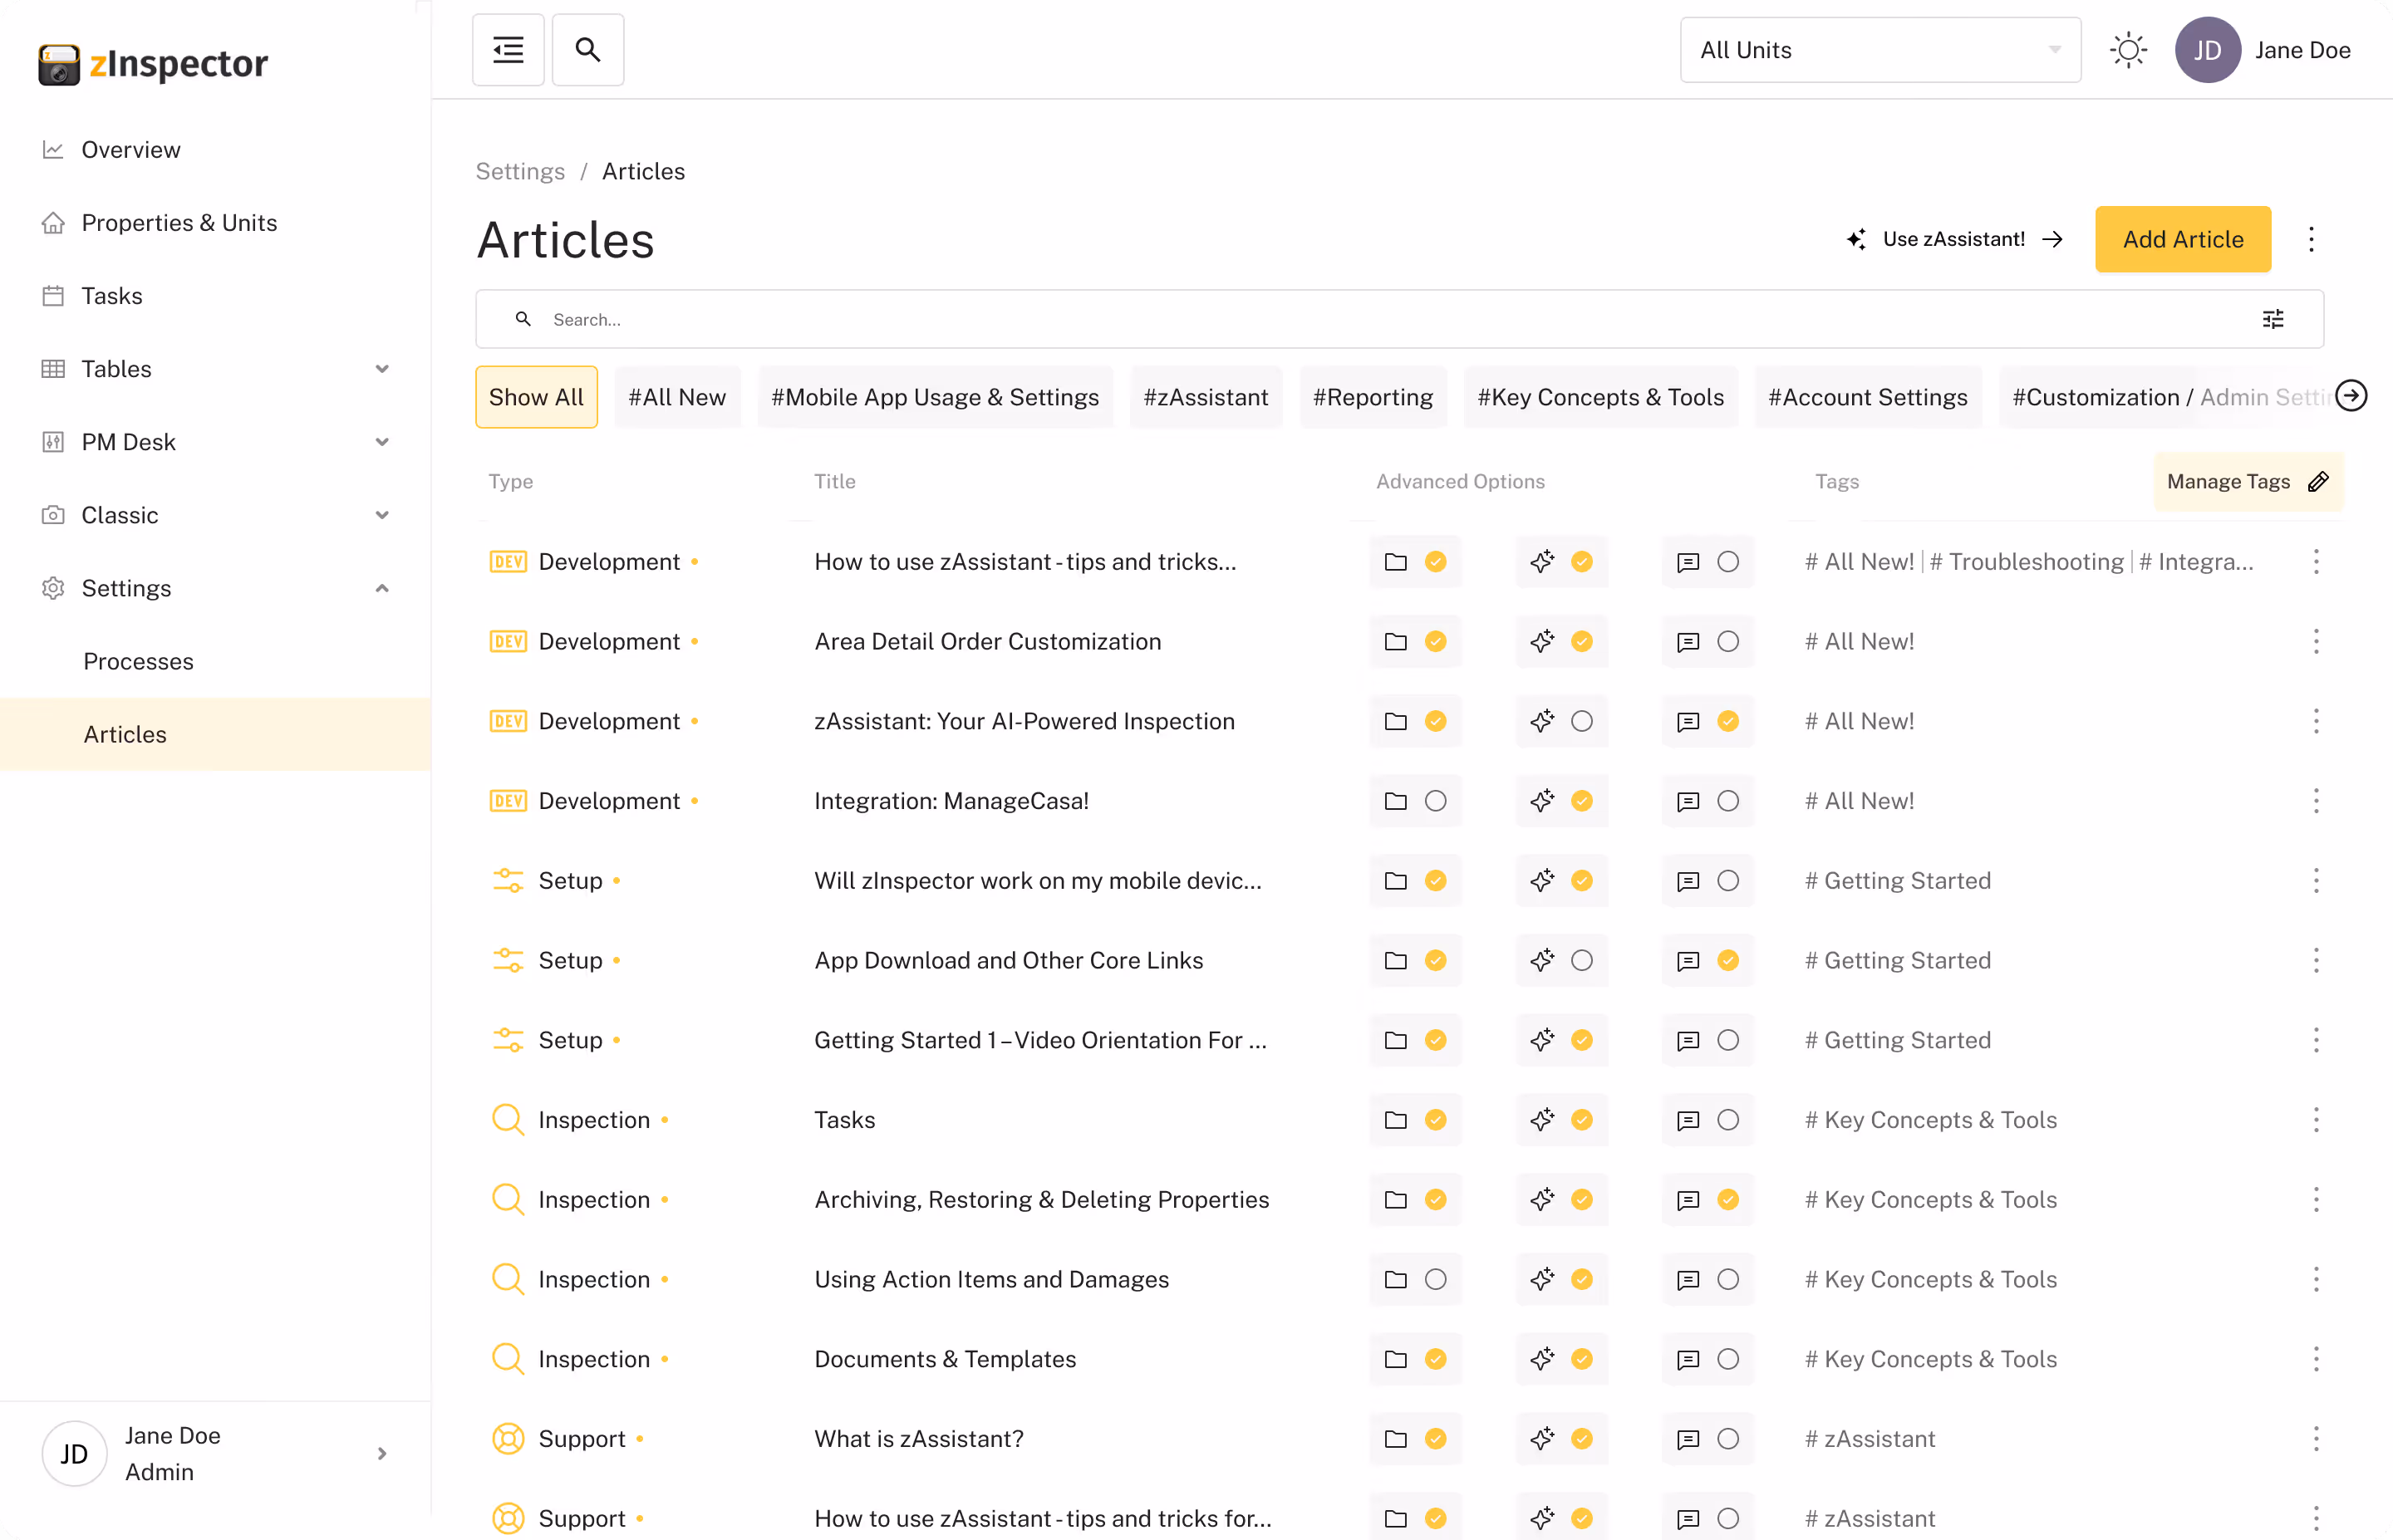
Task: Toggle folder option for Integration: ManageCasa!
Action: (1435, 801)
